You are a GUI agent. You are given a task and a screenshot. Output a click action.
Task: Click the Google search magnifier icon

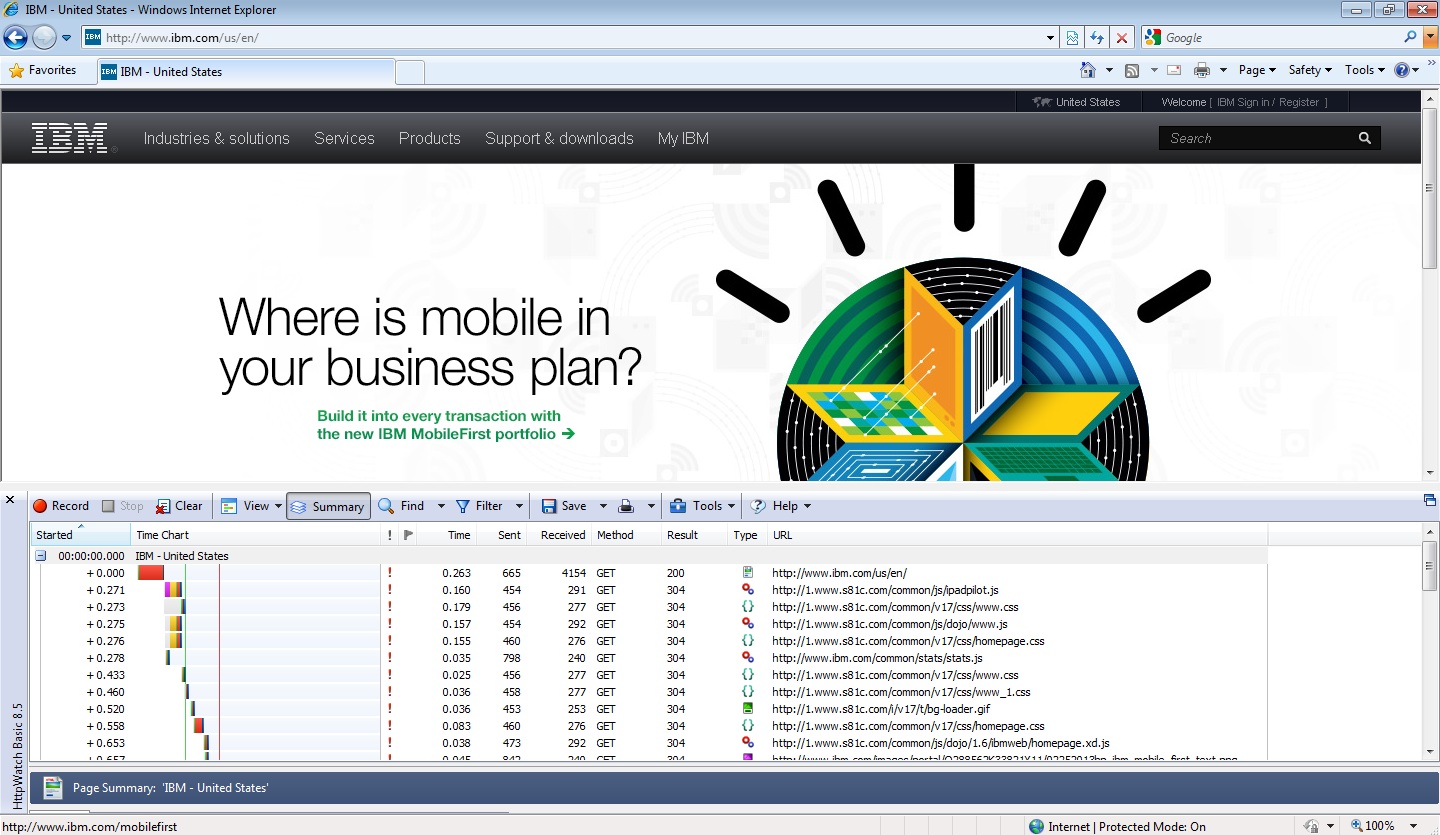tap(1410, 37)
